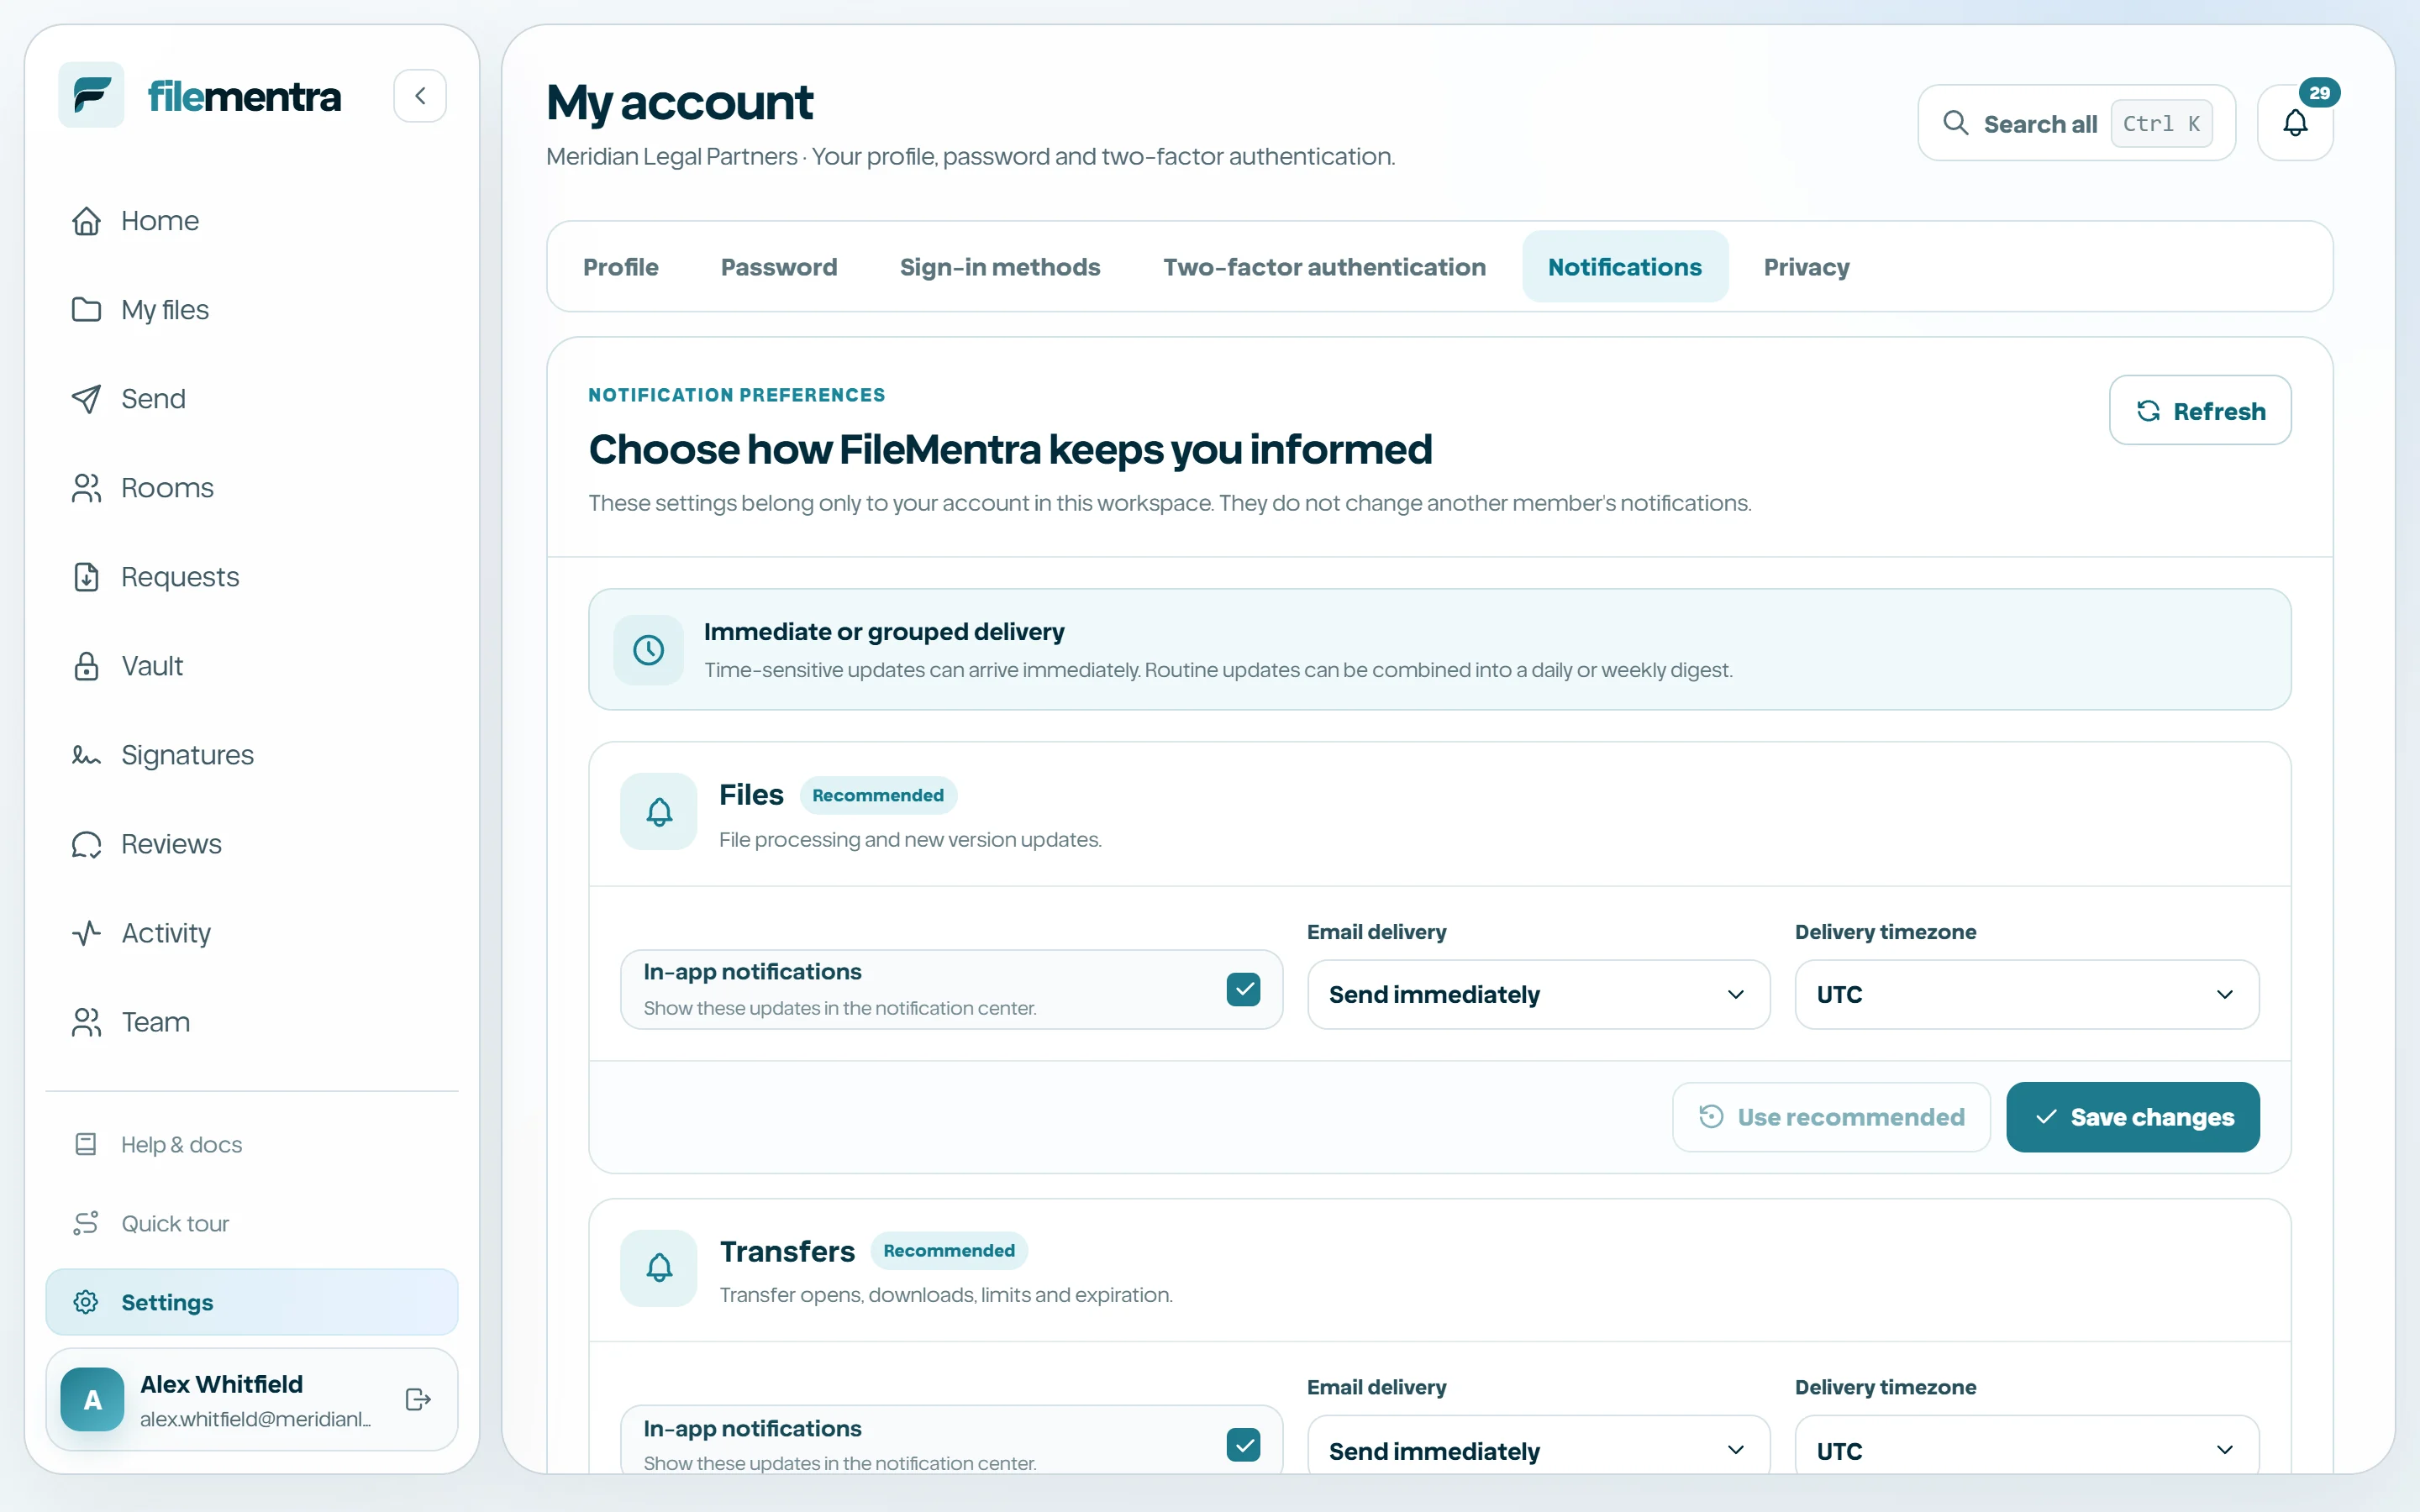Click Save changes for Files
The height and width of the screenshot is (1512, 2420).
[2133, 1117]
